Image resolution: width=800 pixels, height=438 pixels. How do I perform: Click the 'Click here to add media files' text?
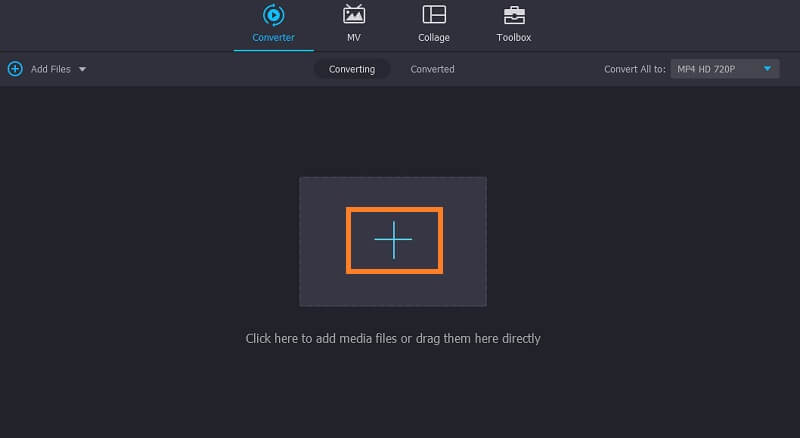point(393,339)
